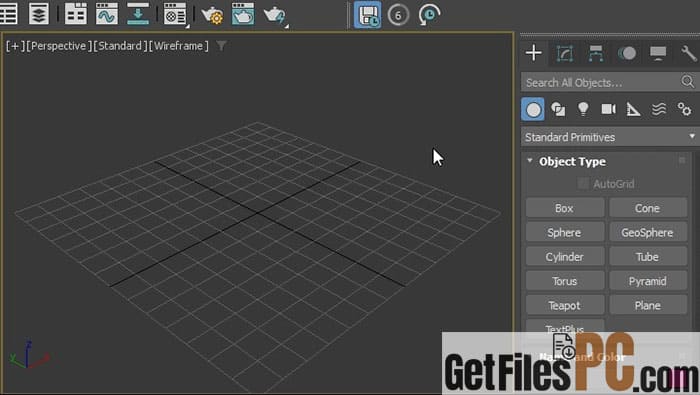Open the [Wireframe] shading menu
700x395 pixels.
pos(179,46)
